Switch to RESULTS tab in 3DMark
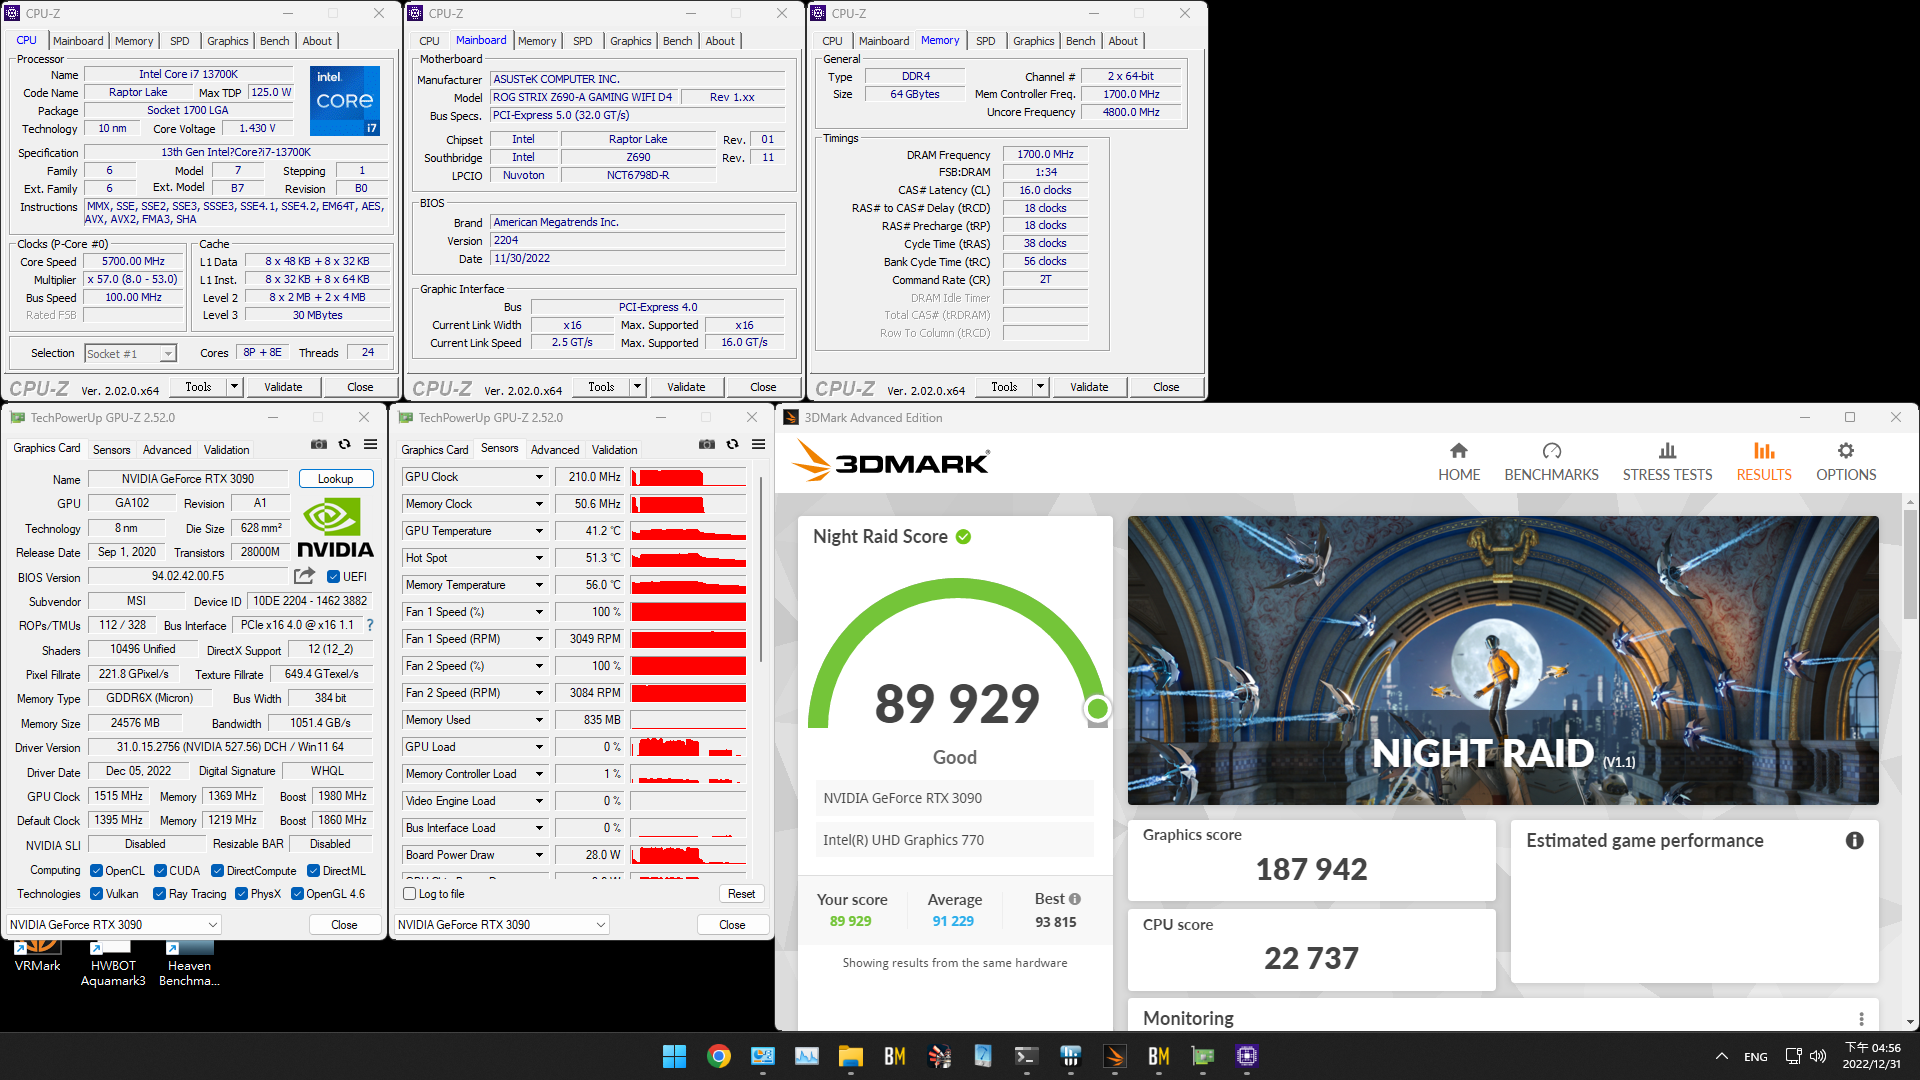The image size is (1920, 1080). (1764, 462)
